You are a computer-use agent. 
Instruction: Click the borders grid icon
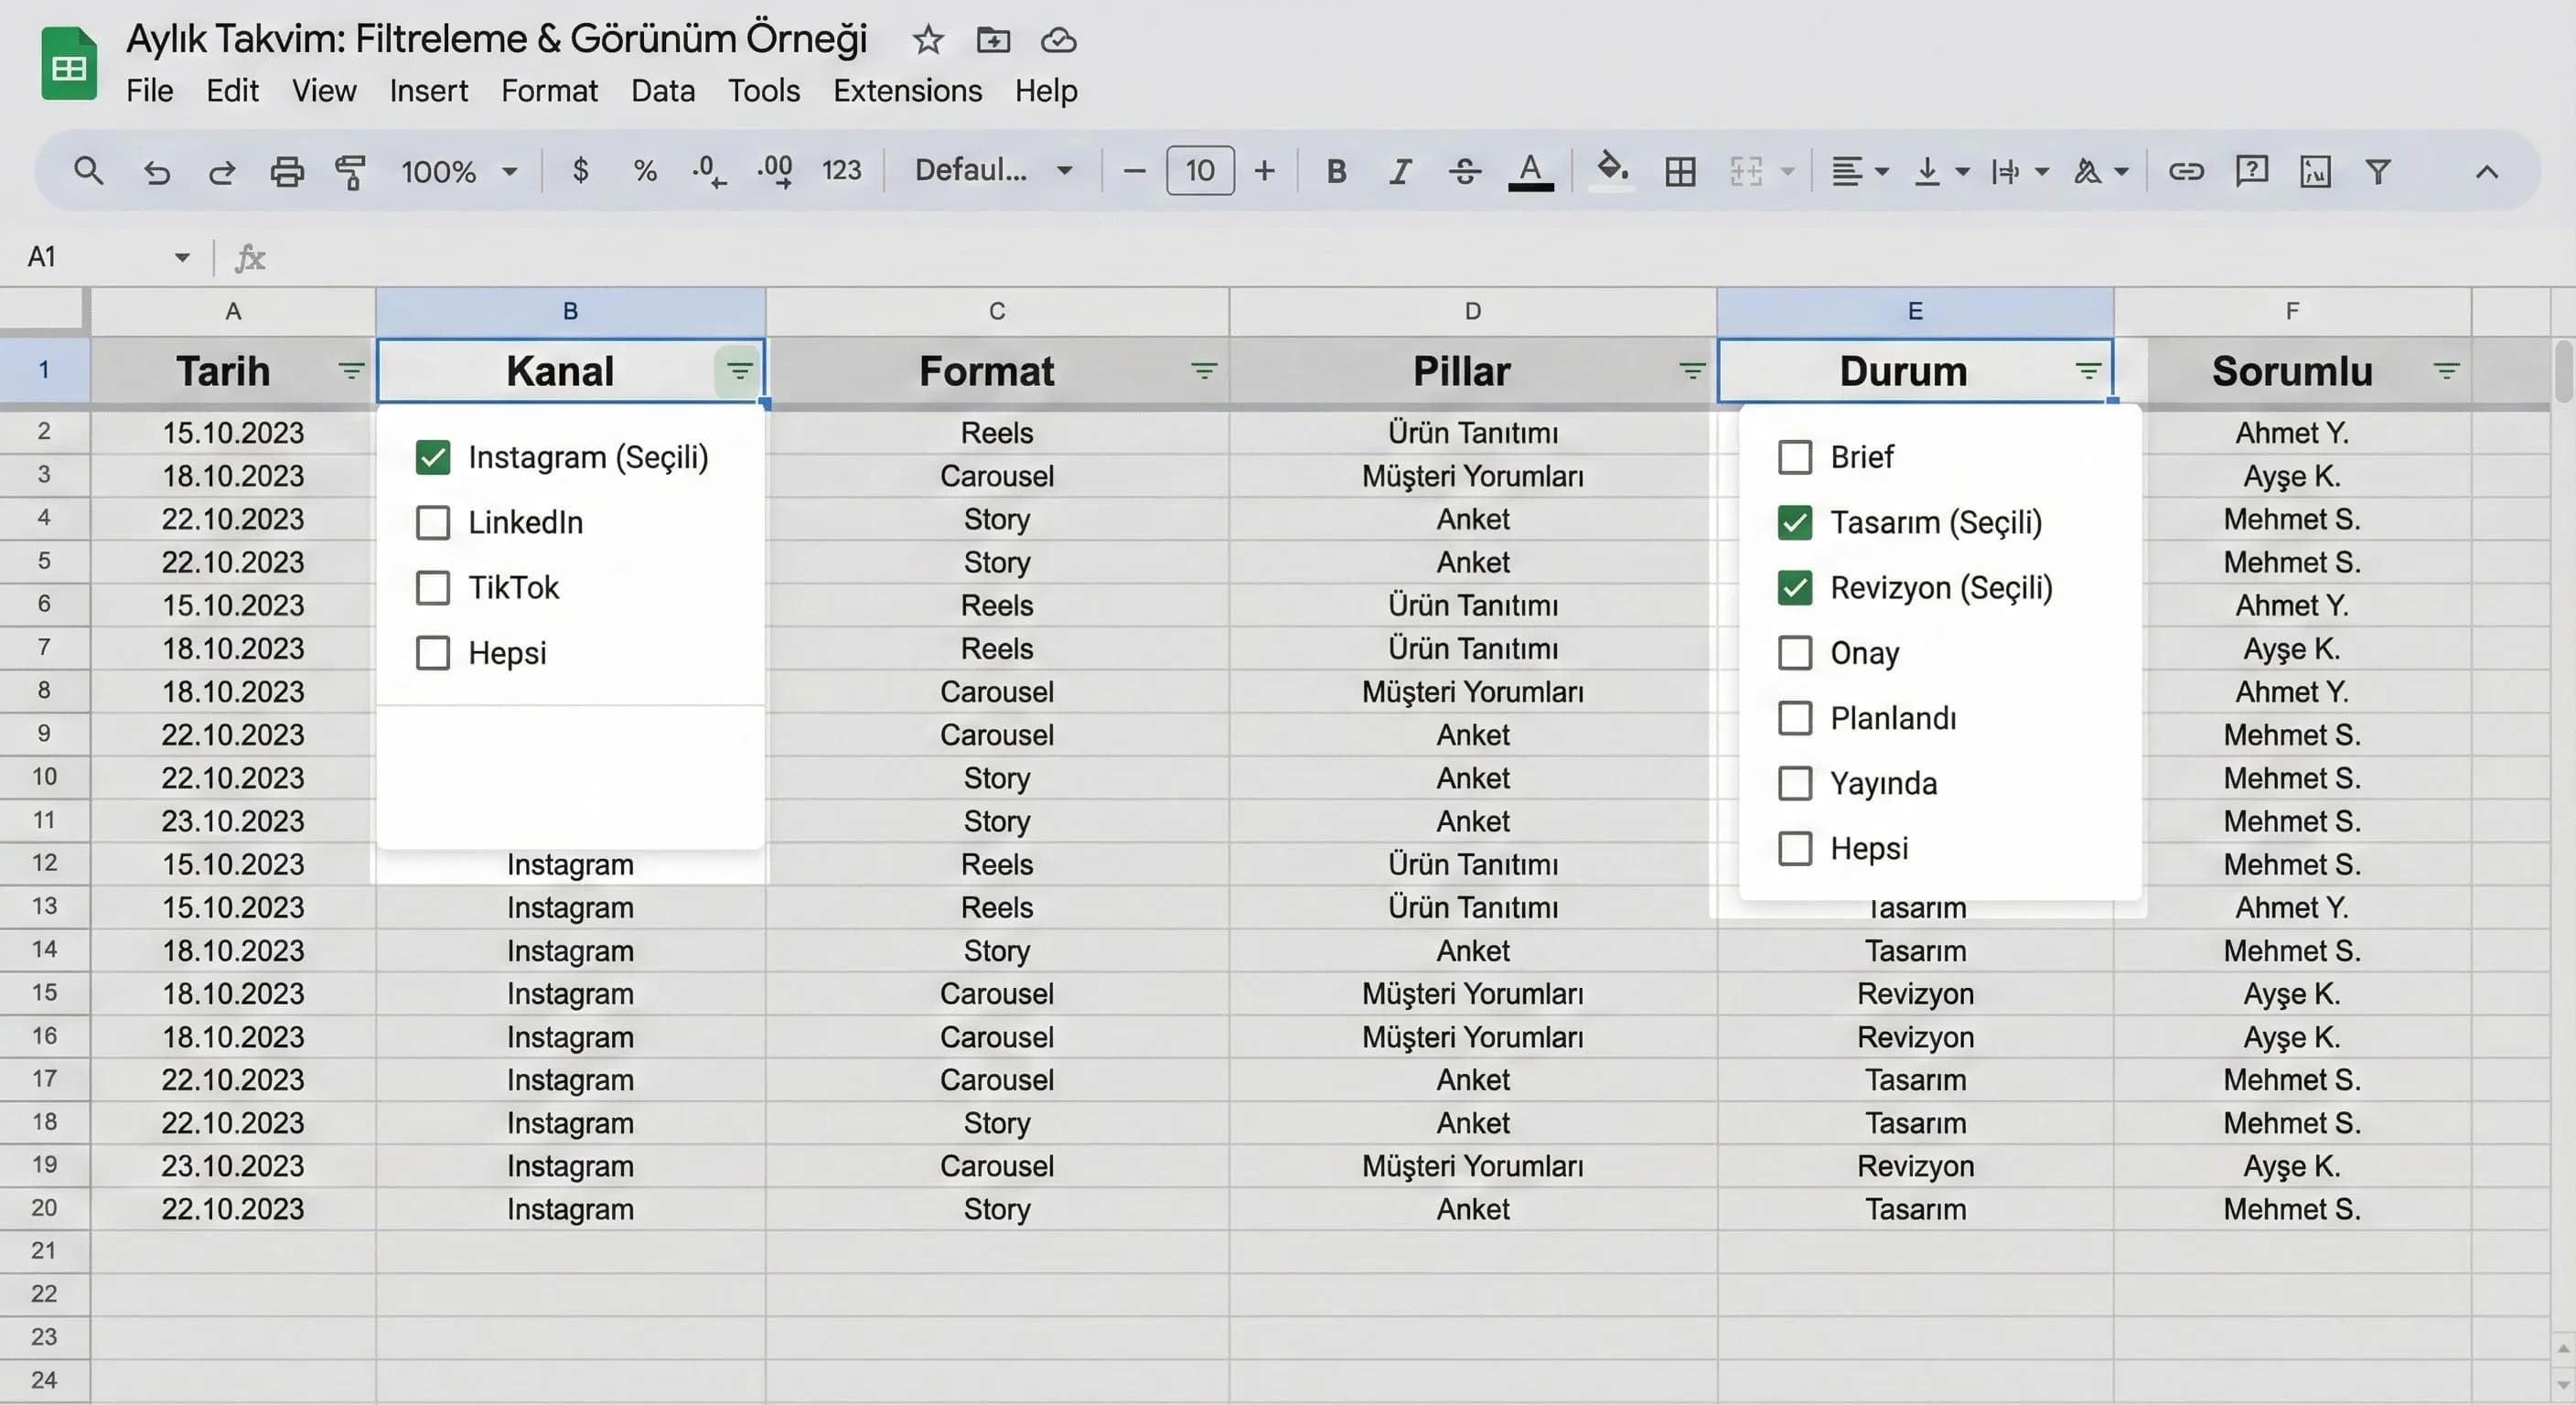tap(1680, 171)
